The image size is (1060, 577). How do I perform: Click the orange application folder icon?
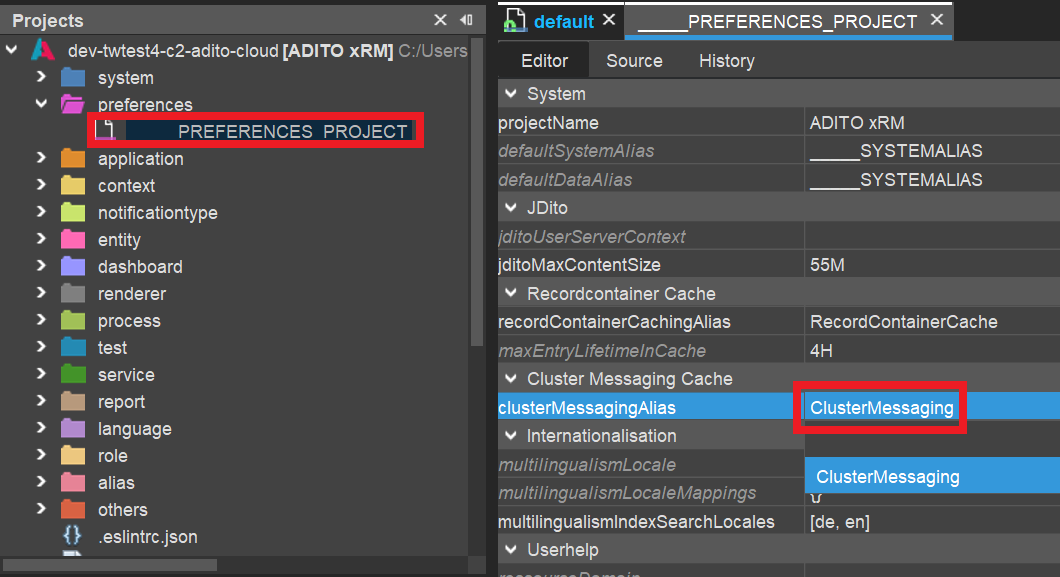point(73,159)
